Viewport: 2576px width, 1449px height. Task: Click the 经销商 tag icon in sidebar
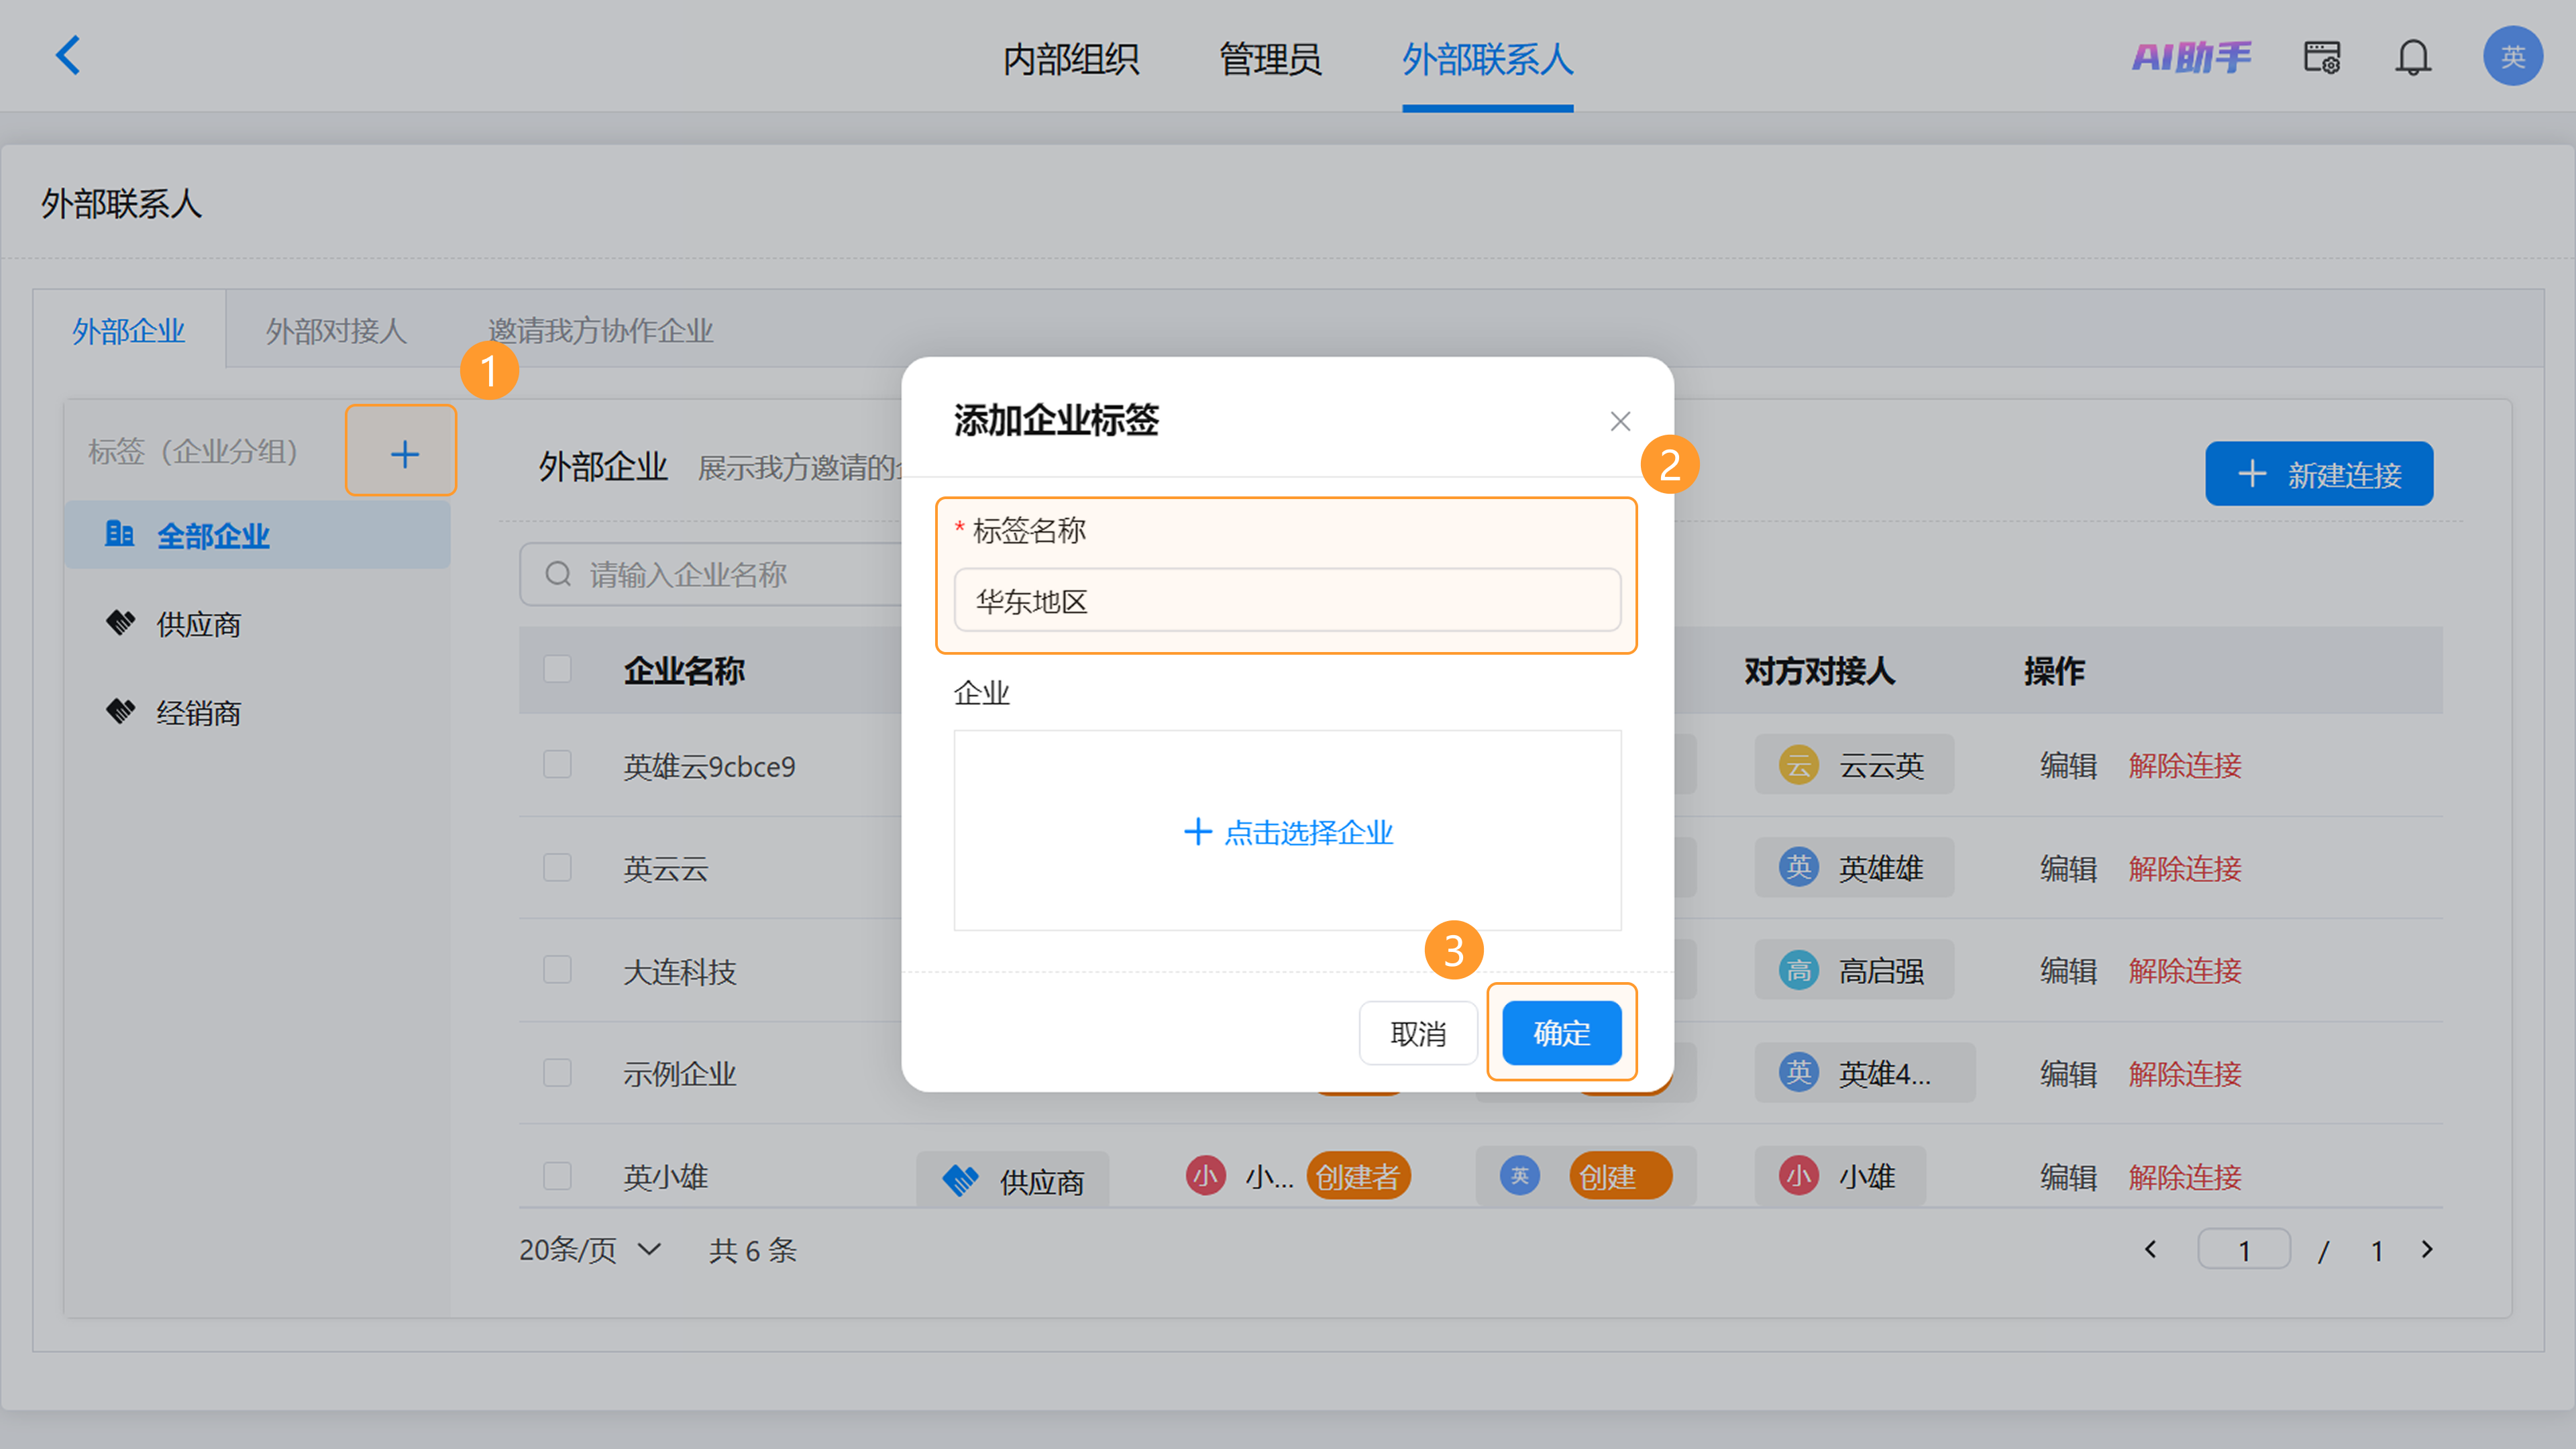pyautogui.click(x=120, y=711)
